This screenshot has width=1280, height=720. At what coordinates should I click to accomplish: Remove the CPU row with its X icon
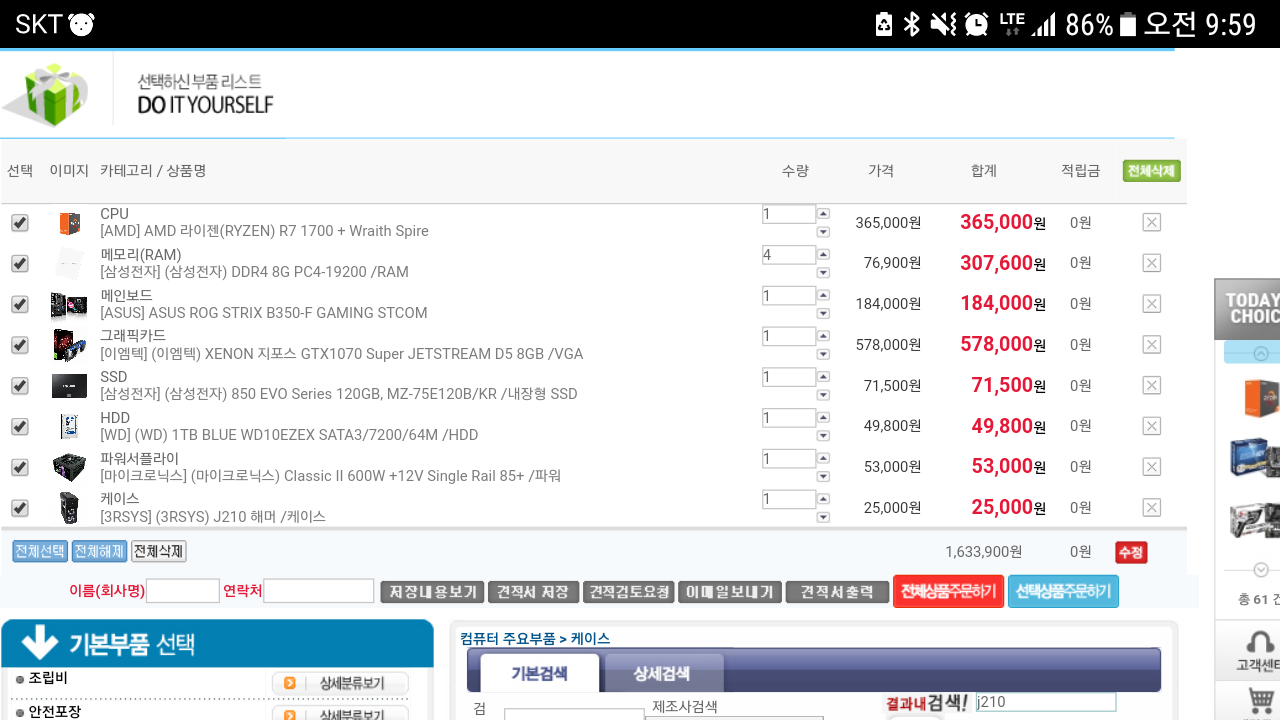[1151, 222]
